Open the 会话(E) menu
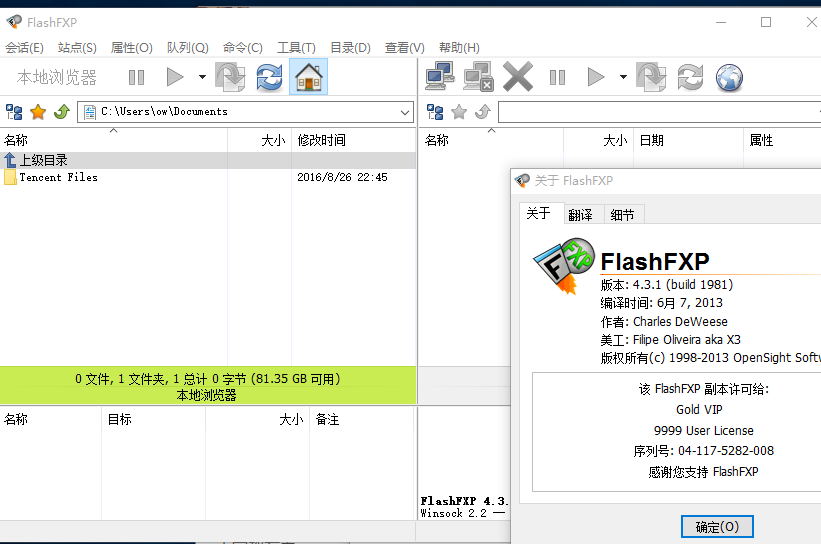This screenshot has height=544, width=821. click(24, 48)
